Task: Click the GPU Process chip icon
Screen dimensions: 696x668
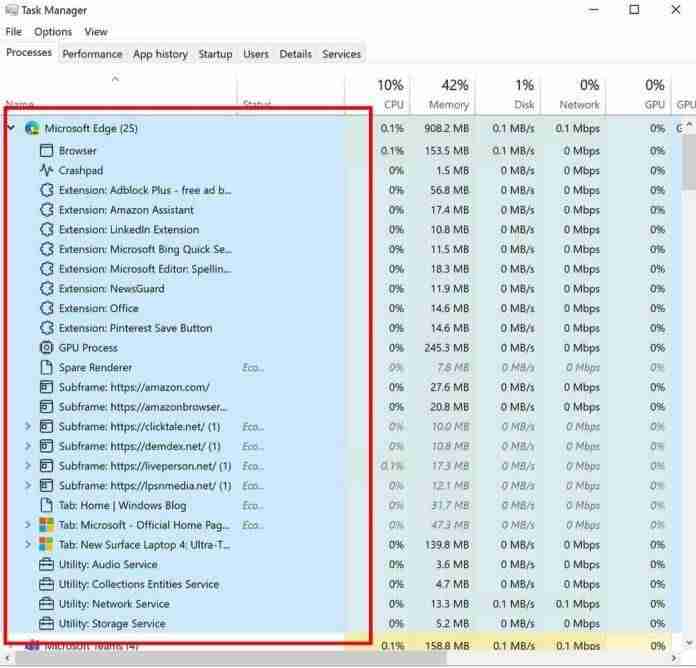Action: point(46,348)
